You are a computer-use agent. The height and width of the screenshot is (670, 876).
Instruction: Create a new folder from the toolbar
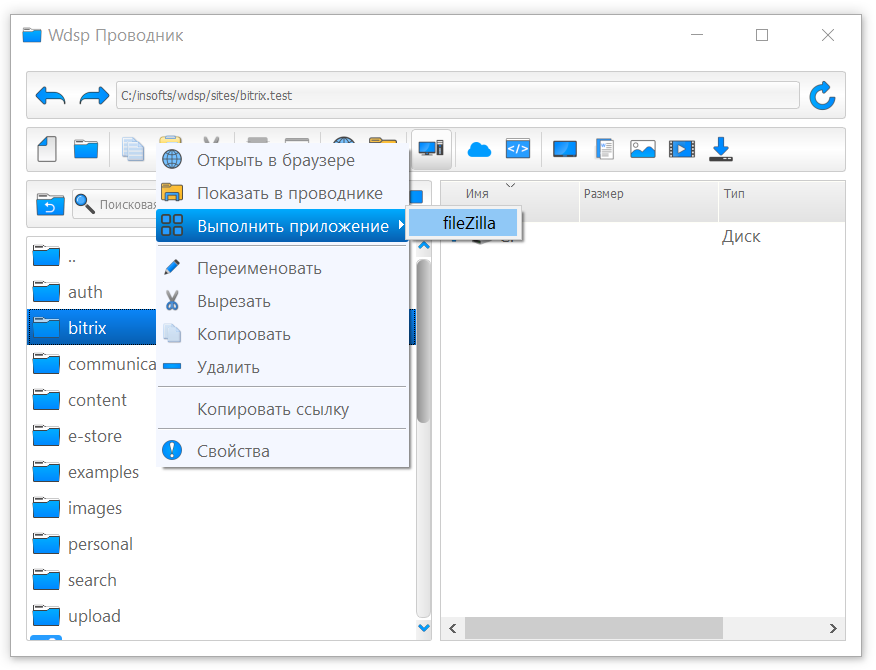pos(86,149)
